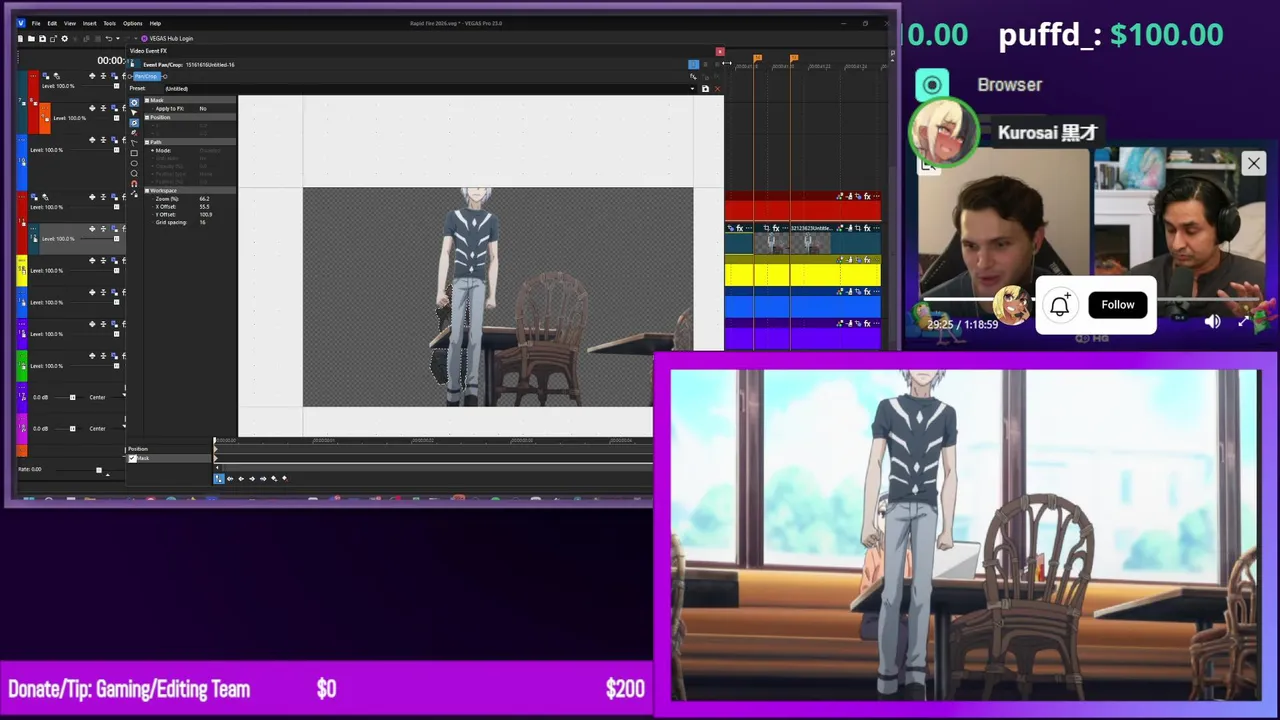Adjust the Rate slider handle
Image resolution: width=1280 pixels, height=720 pixels.
click(x=99, y=470)
